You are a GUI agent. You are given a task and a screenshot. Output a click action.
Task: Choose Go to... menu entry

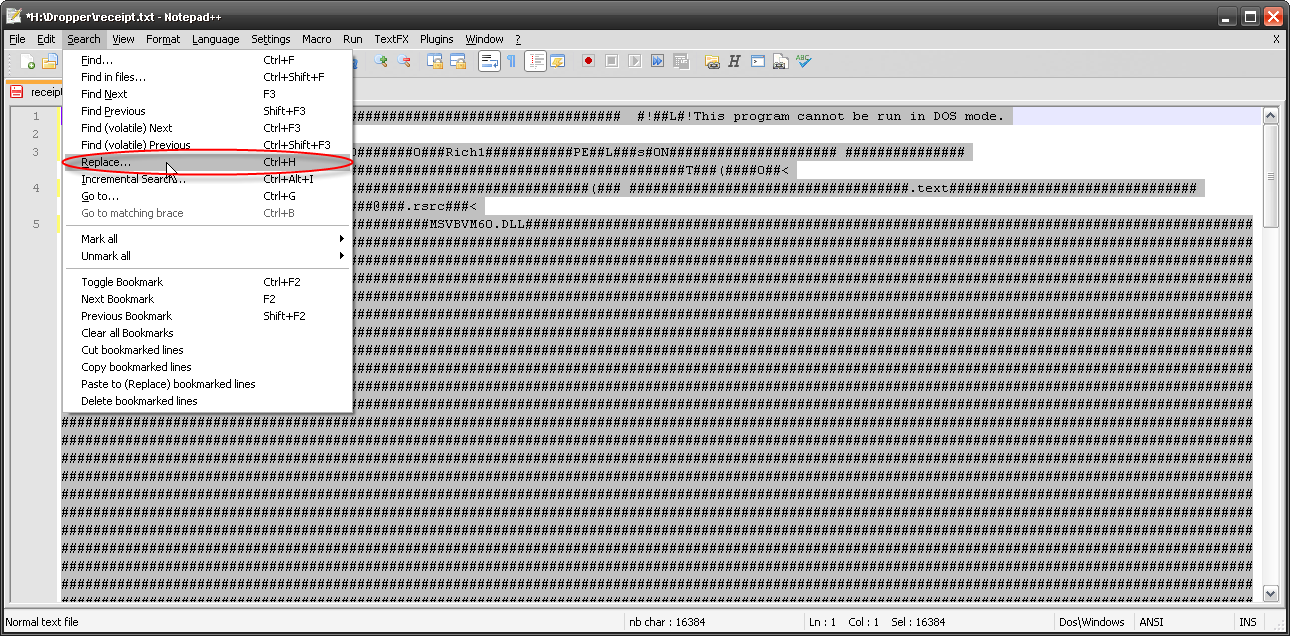207,196
